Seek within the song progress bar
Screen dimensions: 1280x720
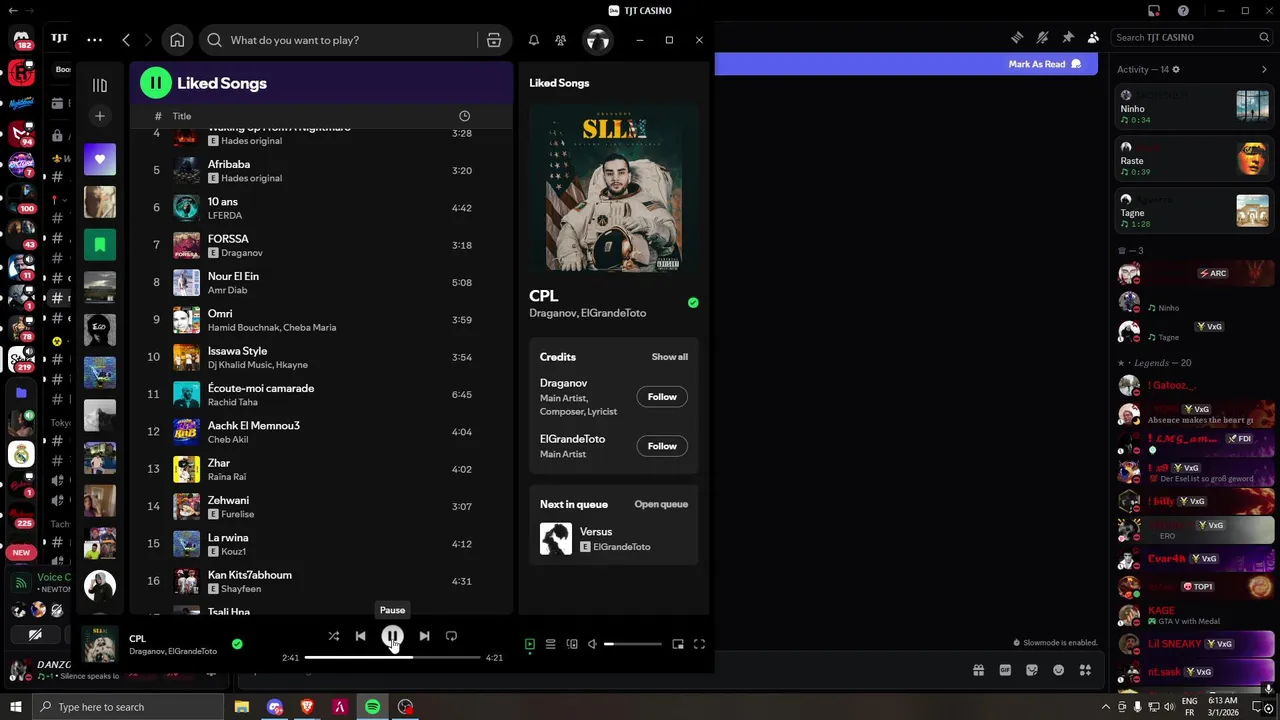(x=392, y=658)
